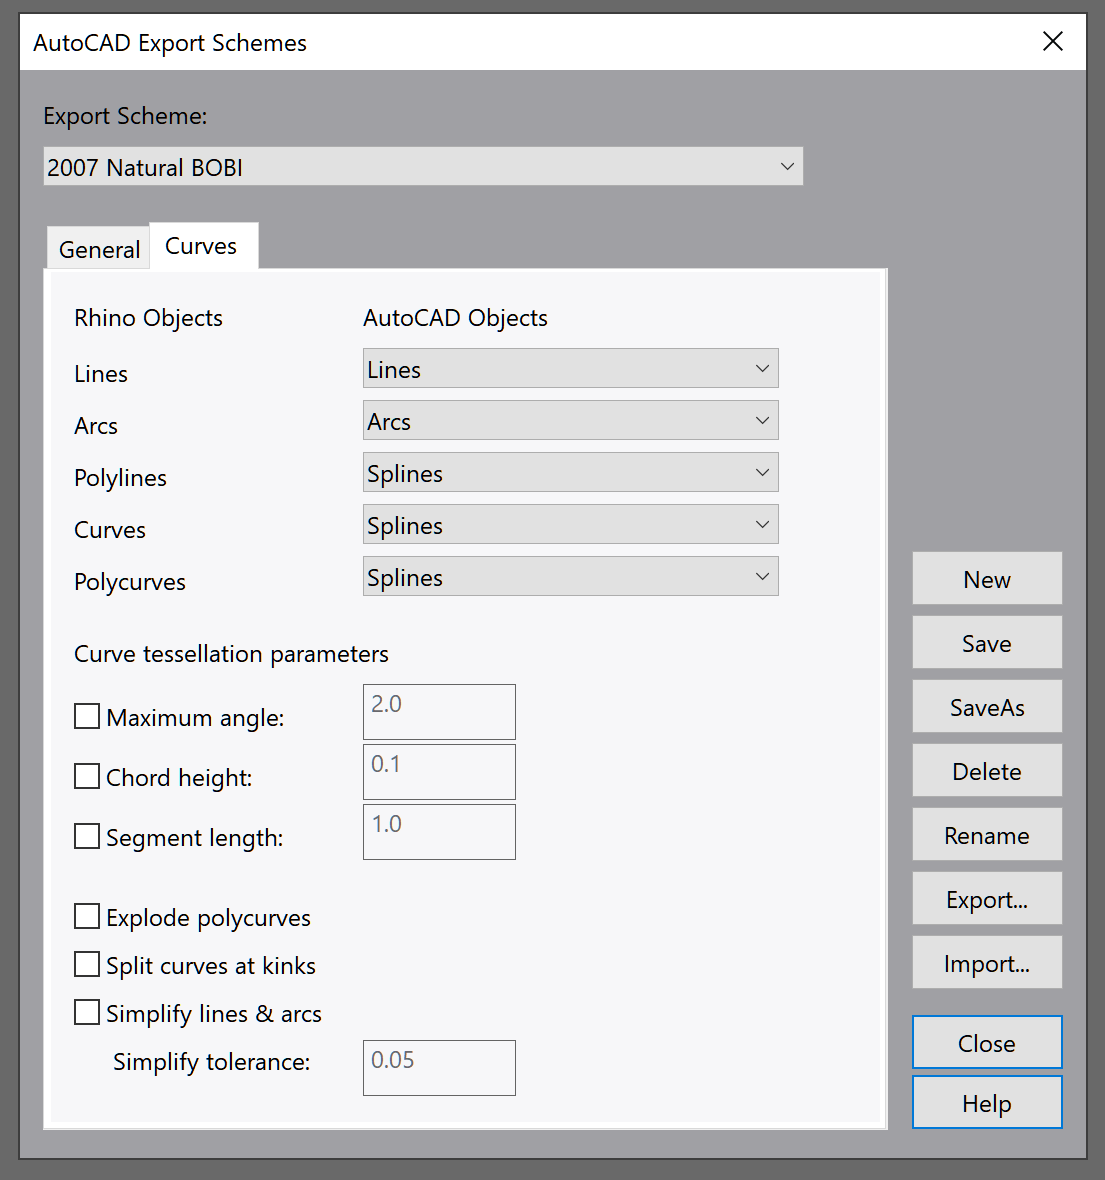The height and width of the screenshot is (1180, 1105).
Task: Click the Chord height value field
Action: (x=440, y=772)
